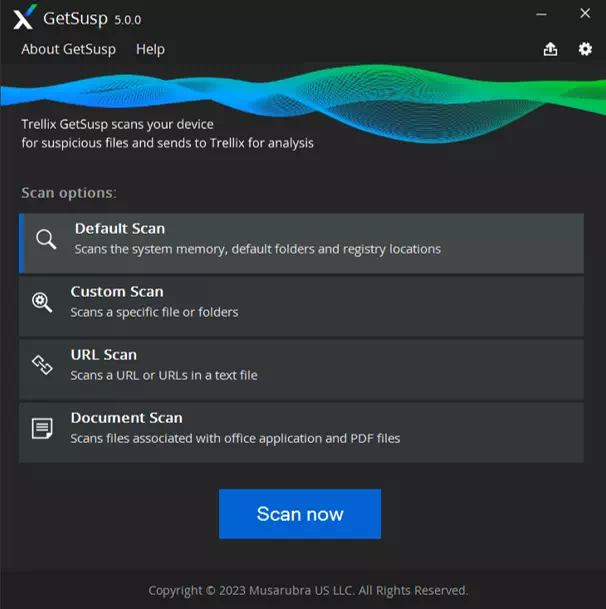Viewport: 606px width, 609px height.
Task: Close the GetSusp window
Action: [x=585, y=14]
